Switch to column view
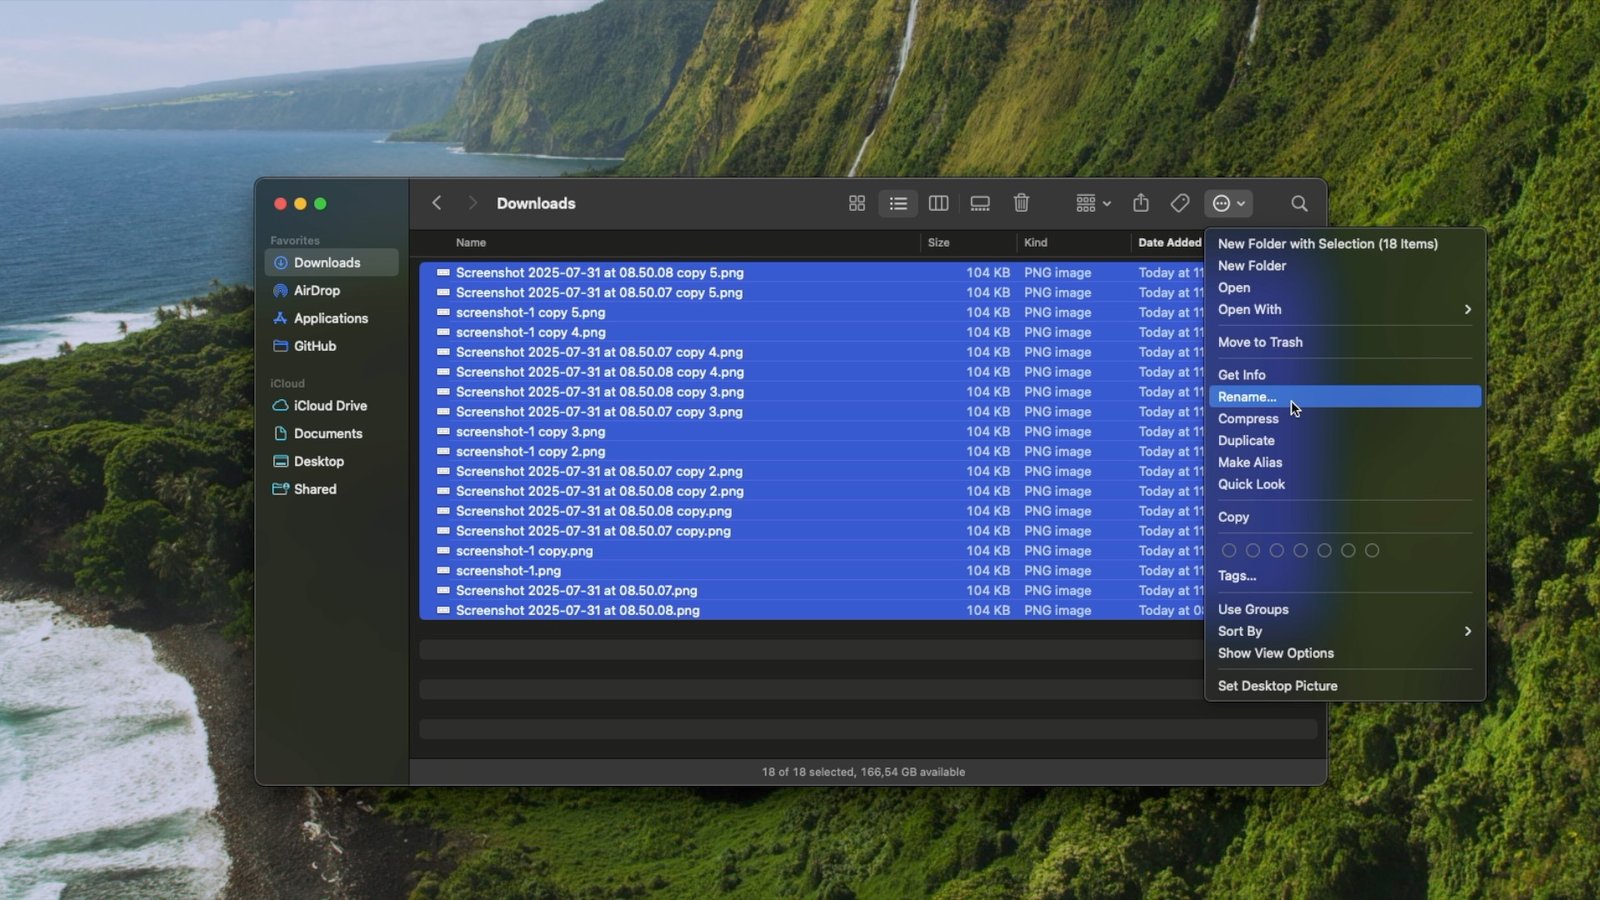The image size is (1600, 900). pyautogui.click(x=938, y=203)
